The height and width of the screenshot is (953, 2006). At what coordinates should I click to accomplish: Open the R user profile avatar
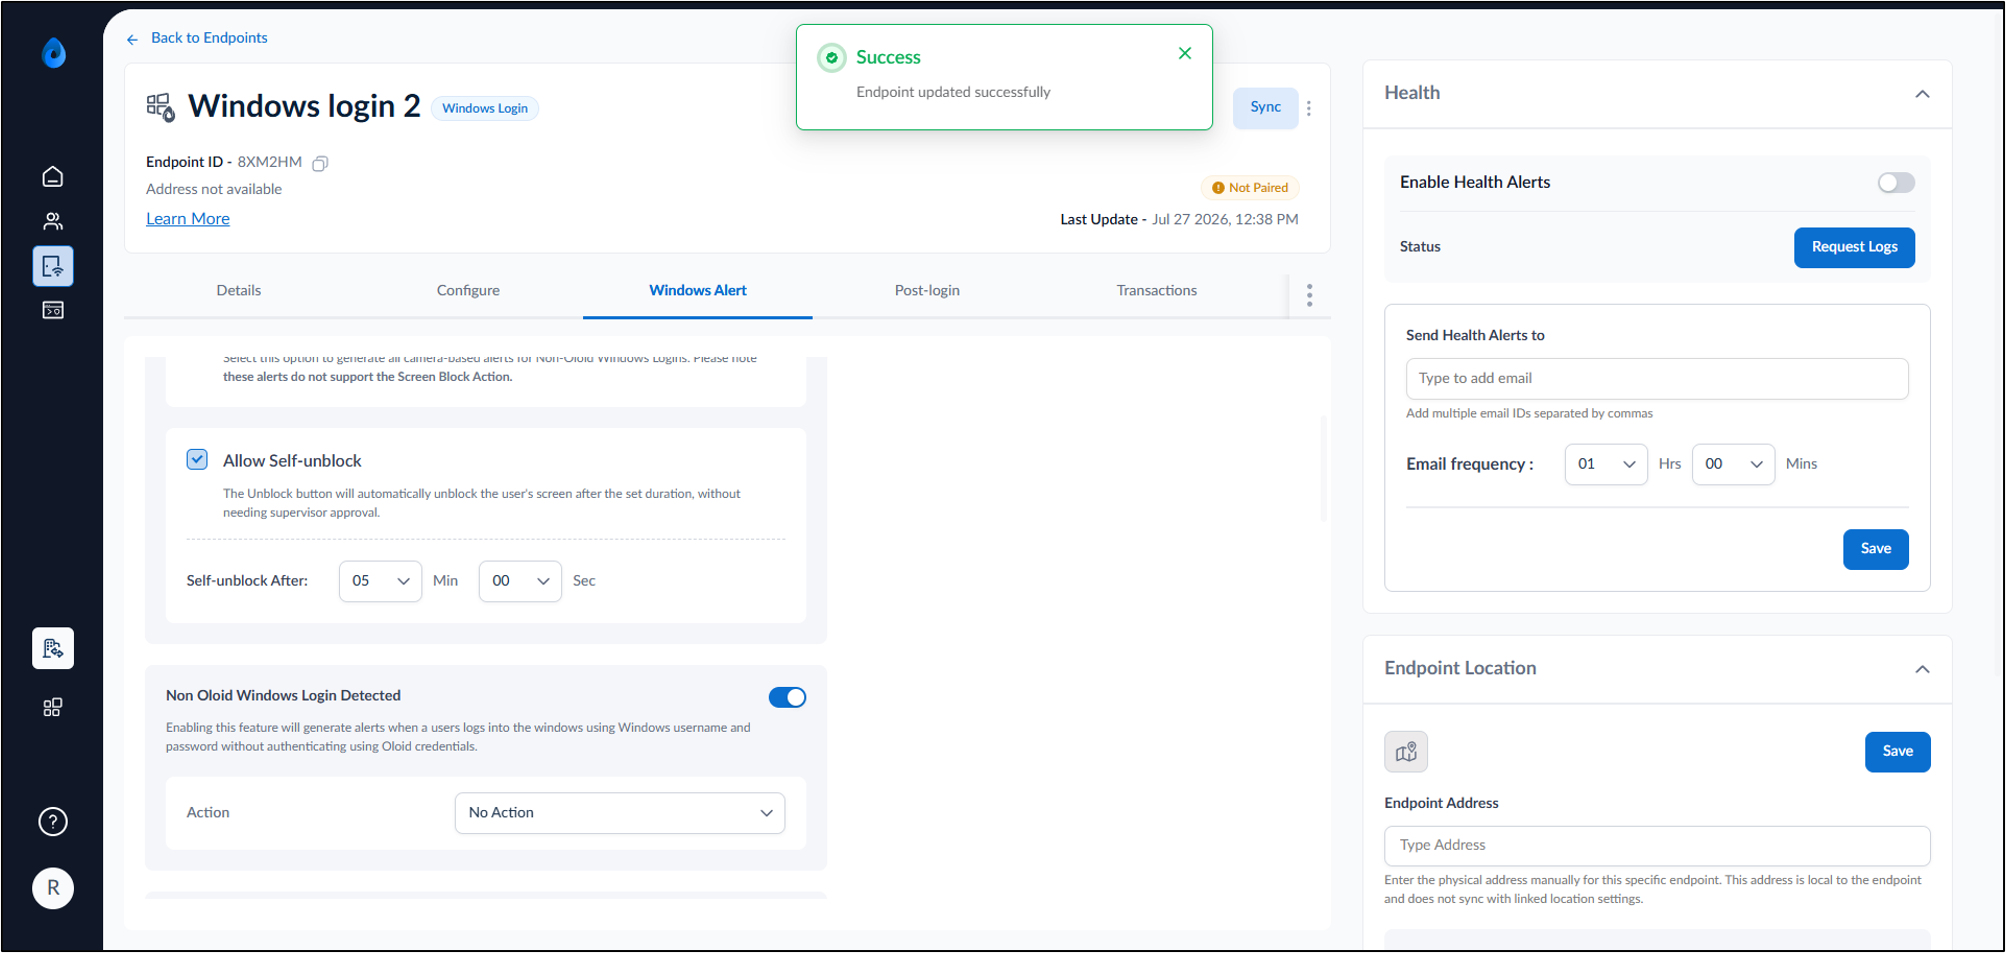[x=53, y=888]
